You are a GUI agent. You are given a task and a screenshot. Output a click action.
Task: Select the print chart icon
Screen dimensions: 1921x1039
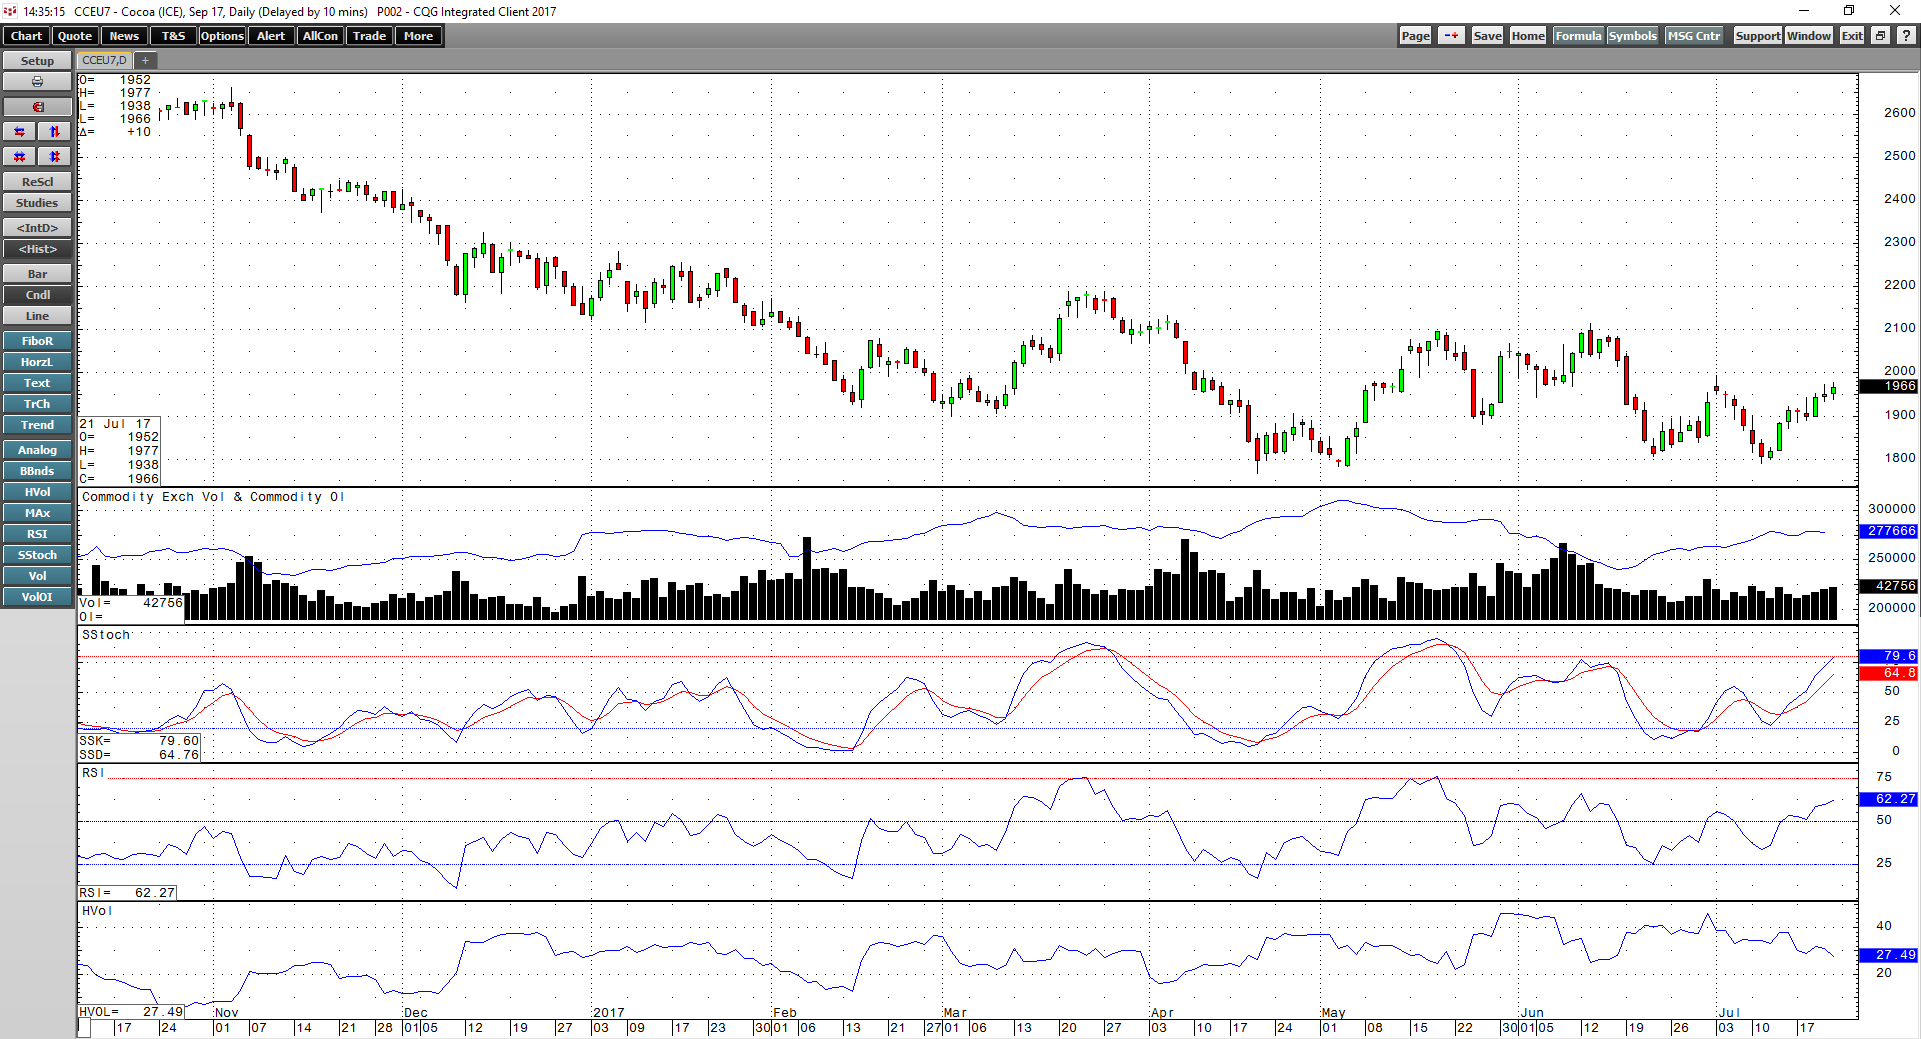(x=37, y=81)
